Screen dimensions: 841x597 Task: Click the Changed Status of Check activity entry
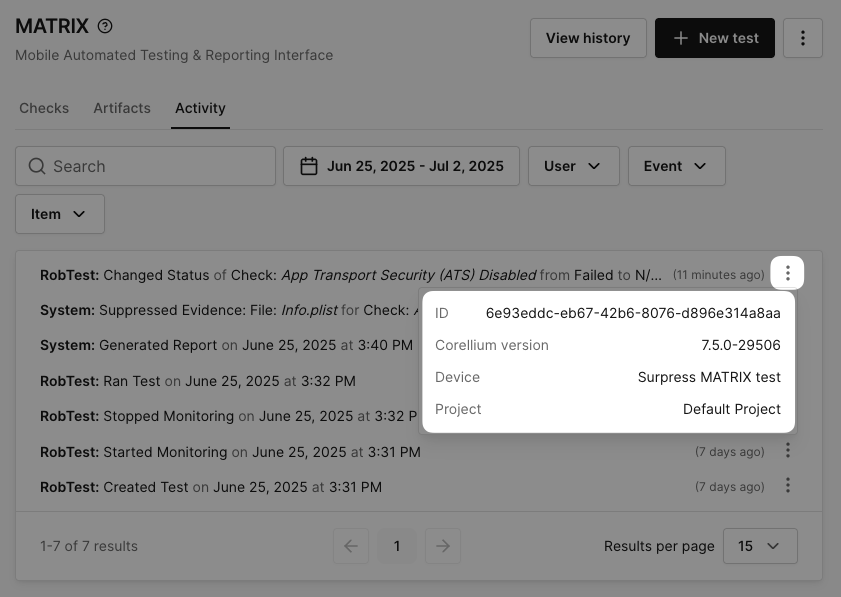pyautogui.click(x=351, y=275)
